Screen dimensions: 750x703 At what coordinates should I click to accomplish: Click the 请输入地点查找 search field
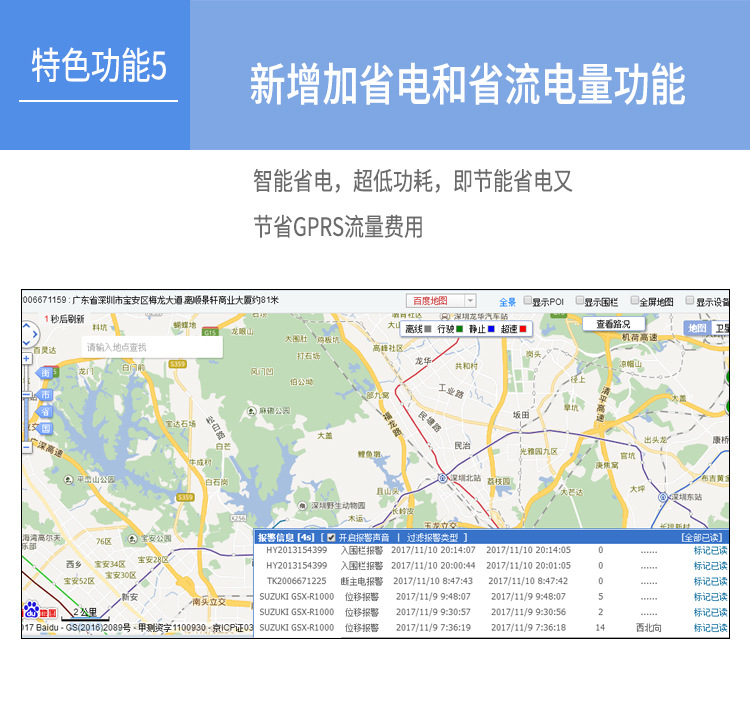click(151, 347)
